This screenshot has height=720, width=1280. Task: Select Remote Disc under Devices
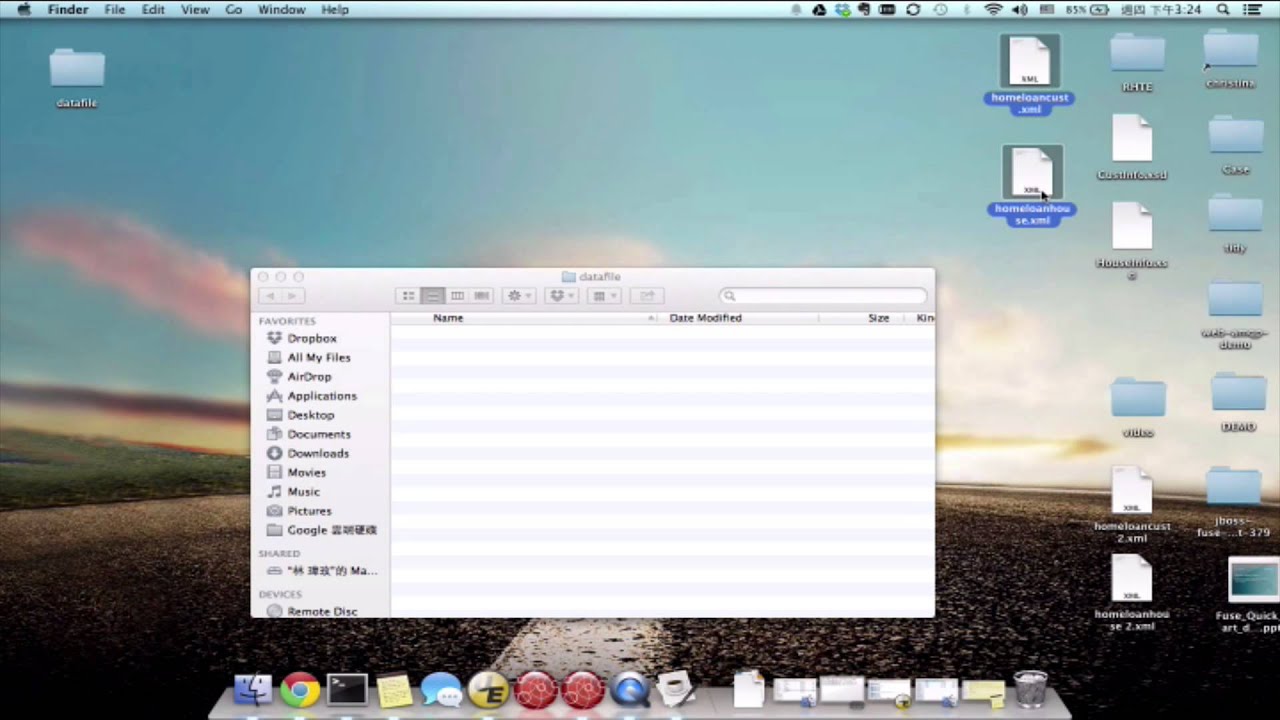pos(321,611)
